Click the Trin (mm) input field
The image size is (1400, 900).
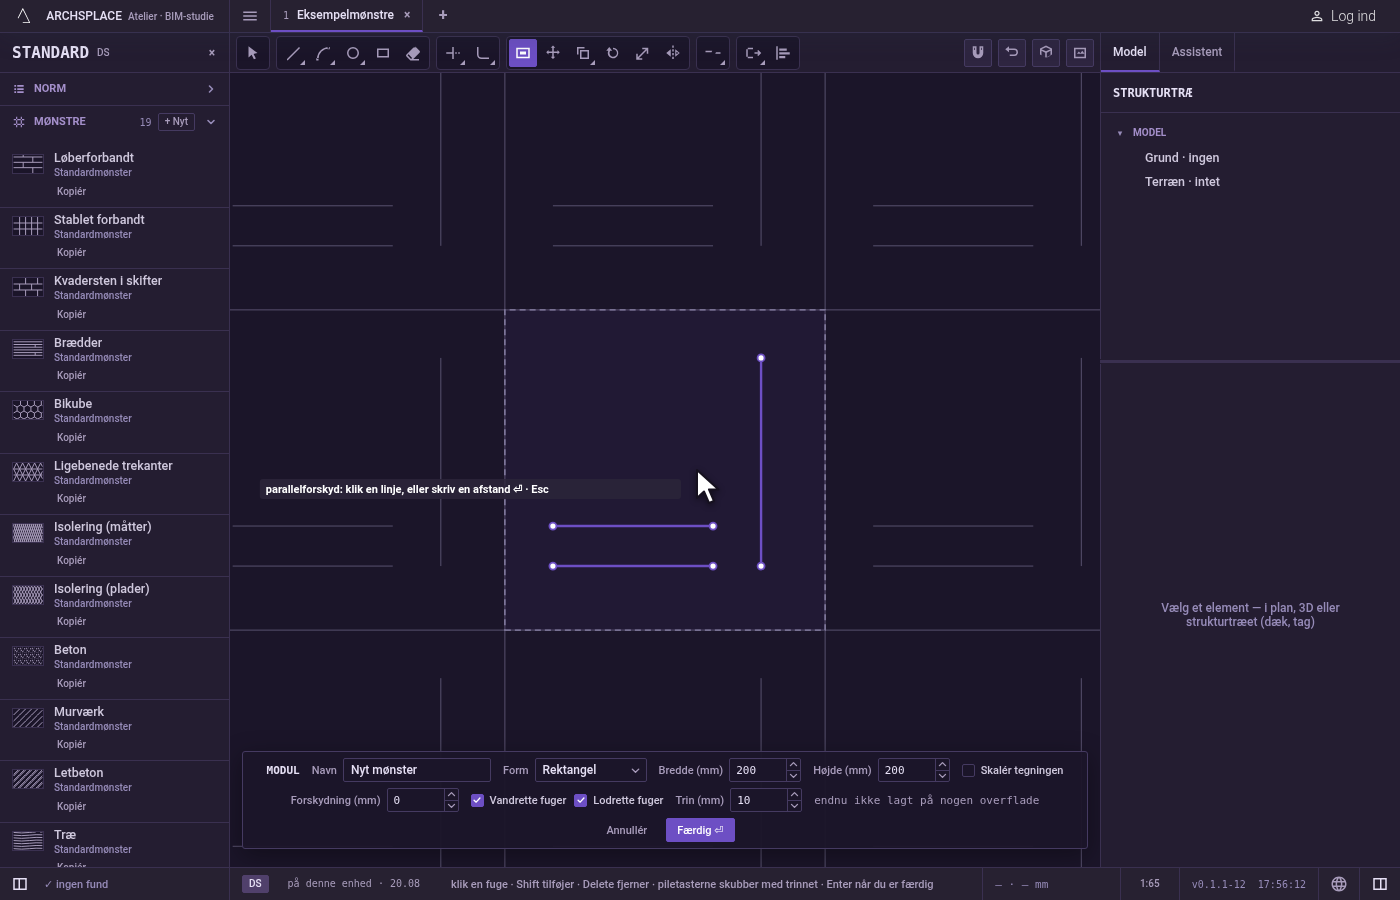tap(758, 800)
